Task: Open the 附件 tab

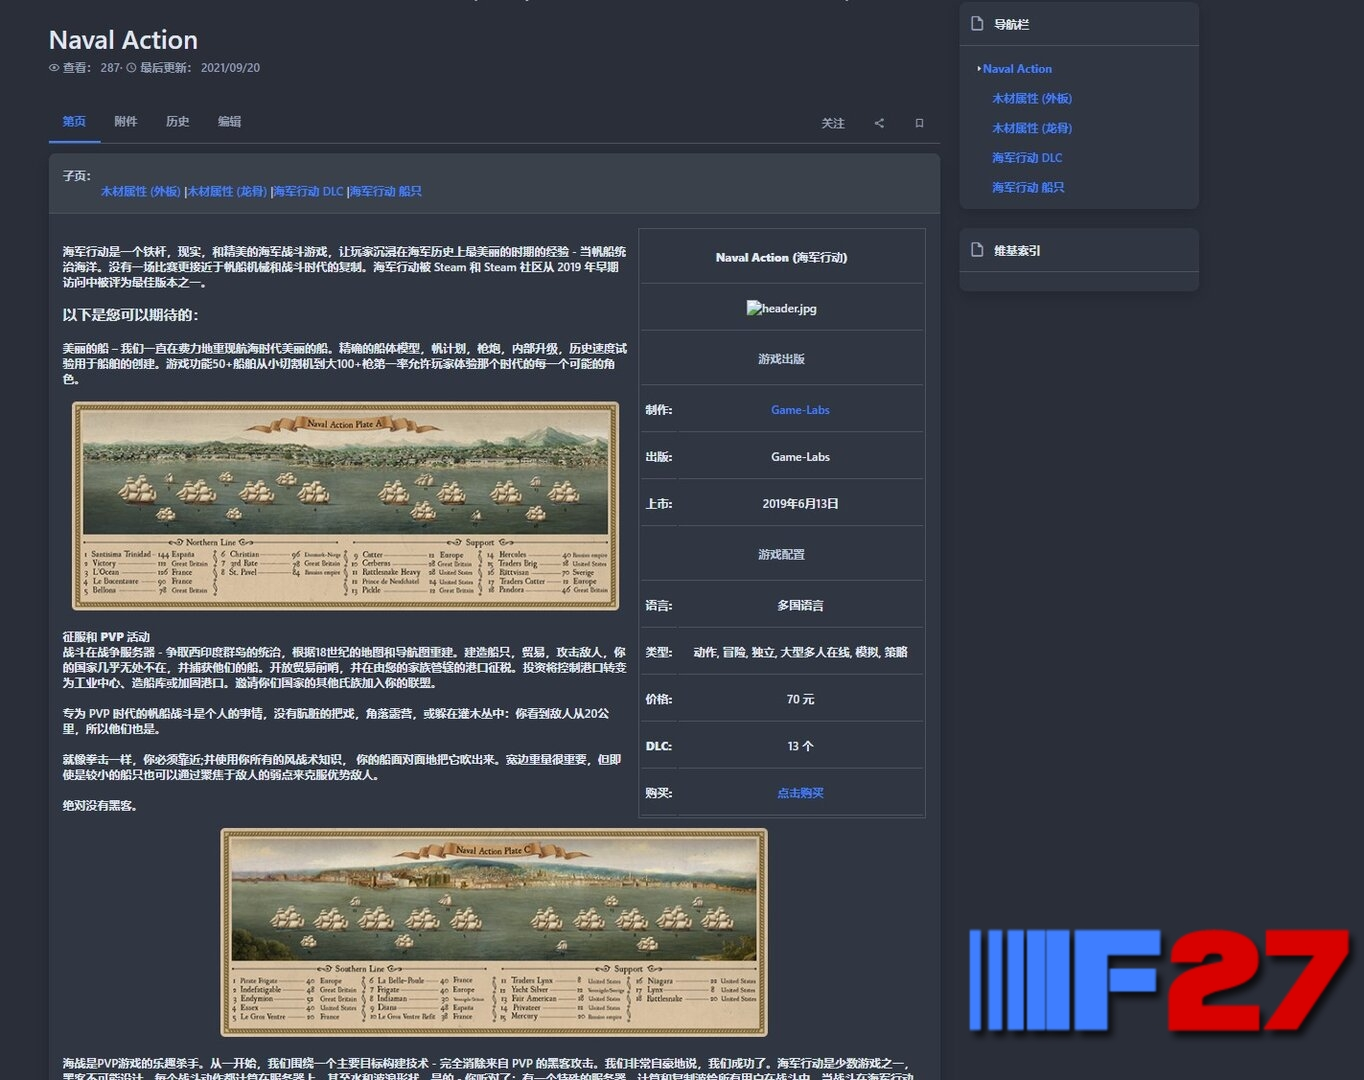Action: coord(126,122)
